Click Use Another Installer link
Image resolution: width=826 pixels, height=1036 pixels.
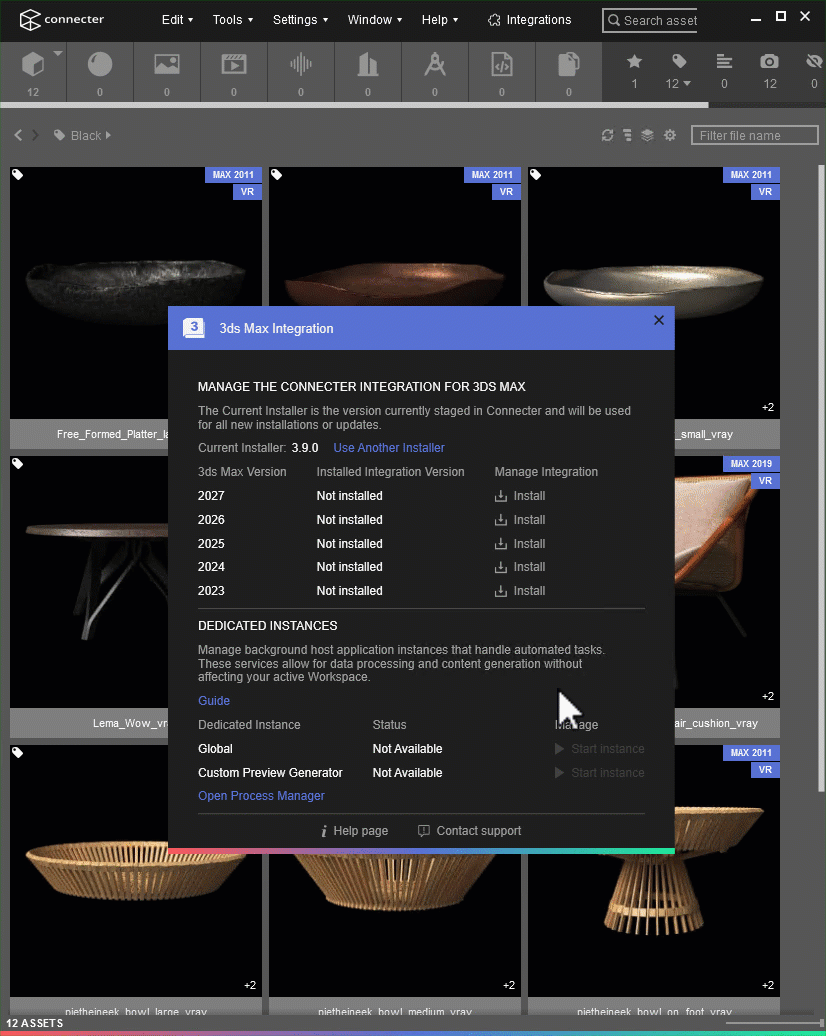click(389, 447)
